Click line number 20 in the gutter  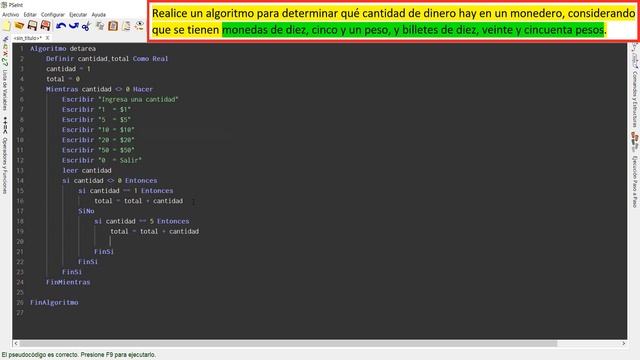click(20, 242)
